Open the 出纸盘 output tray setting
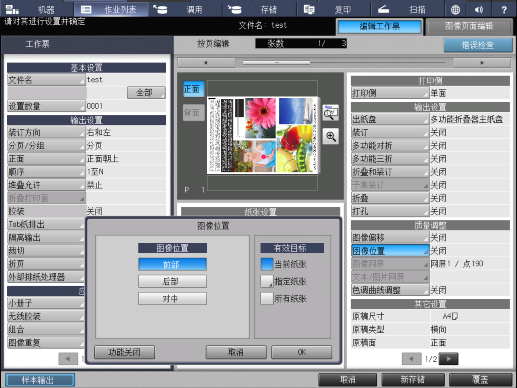 (390, 119)
